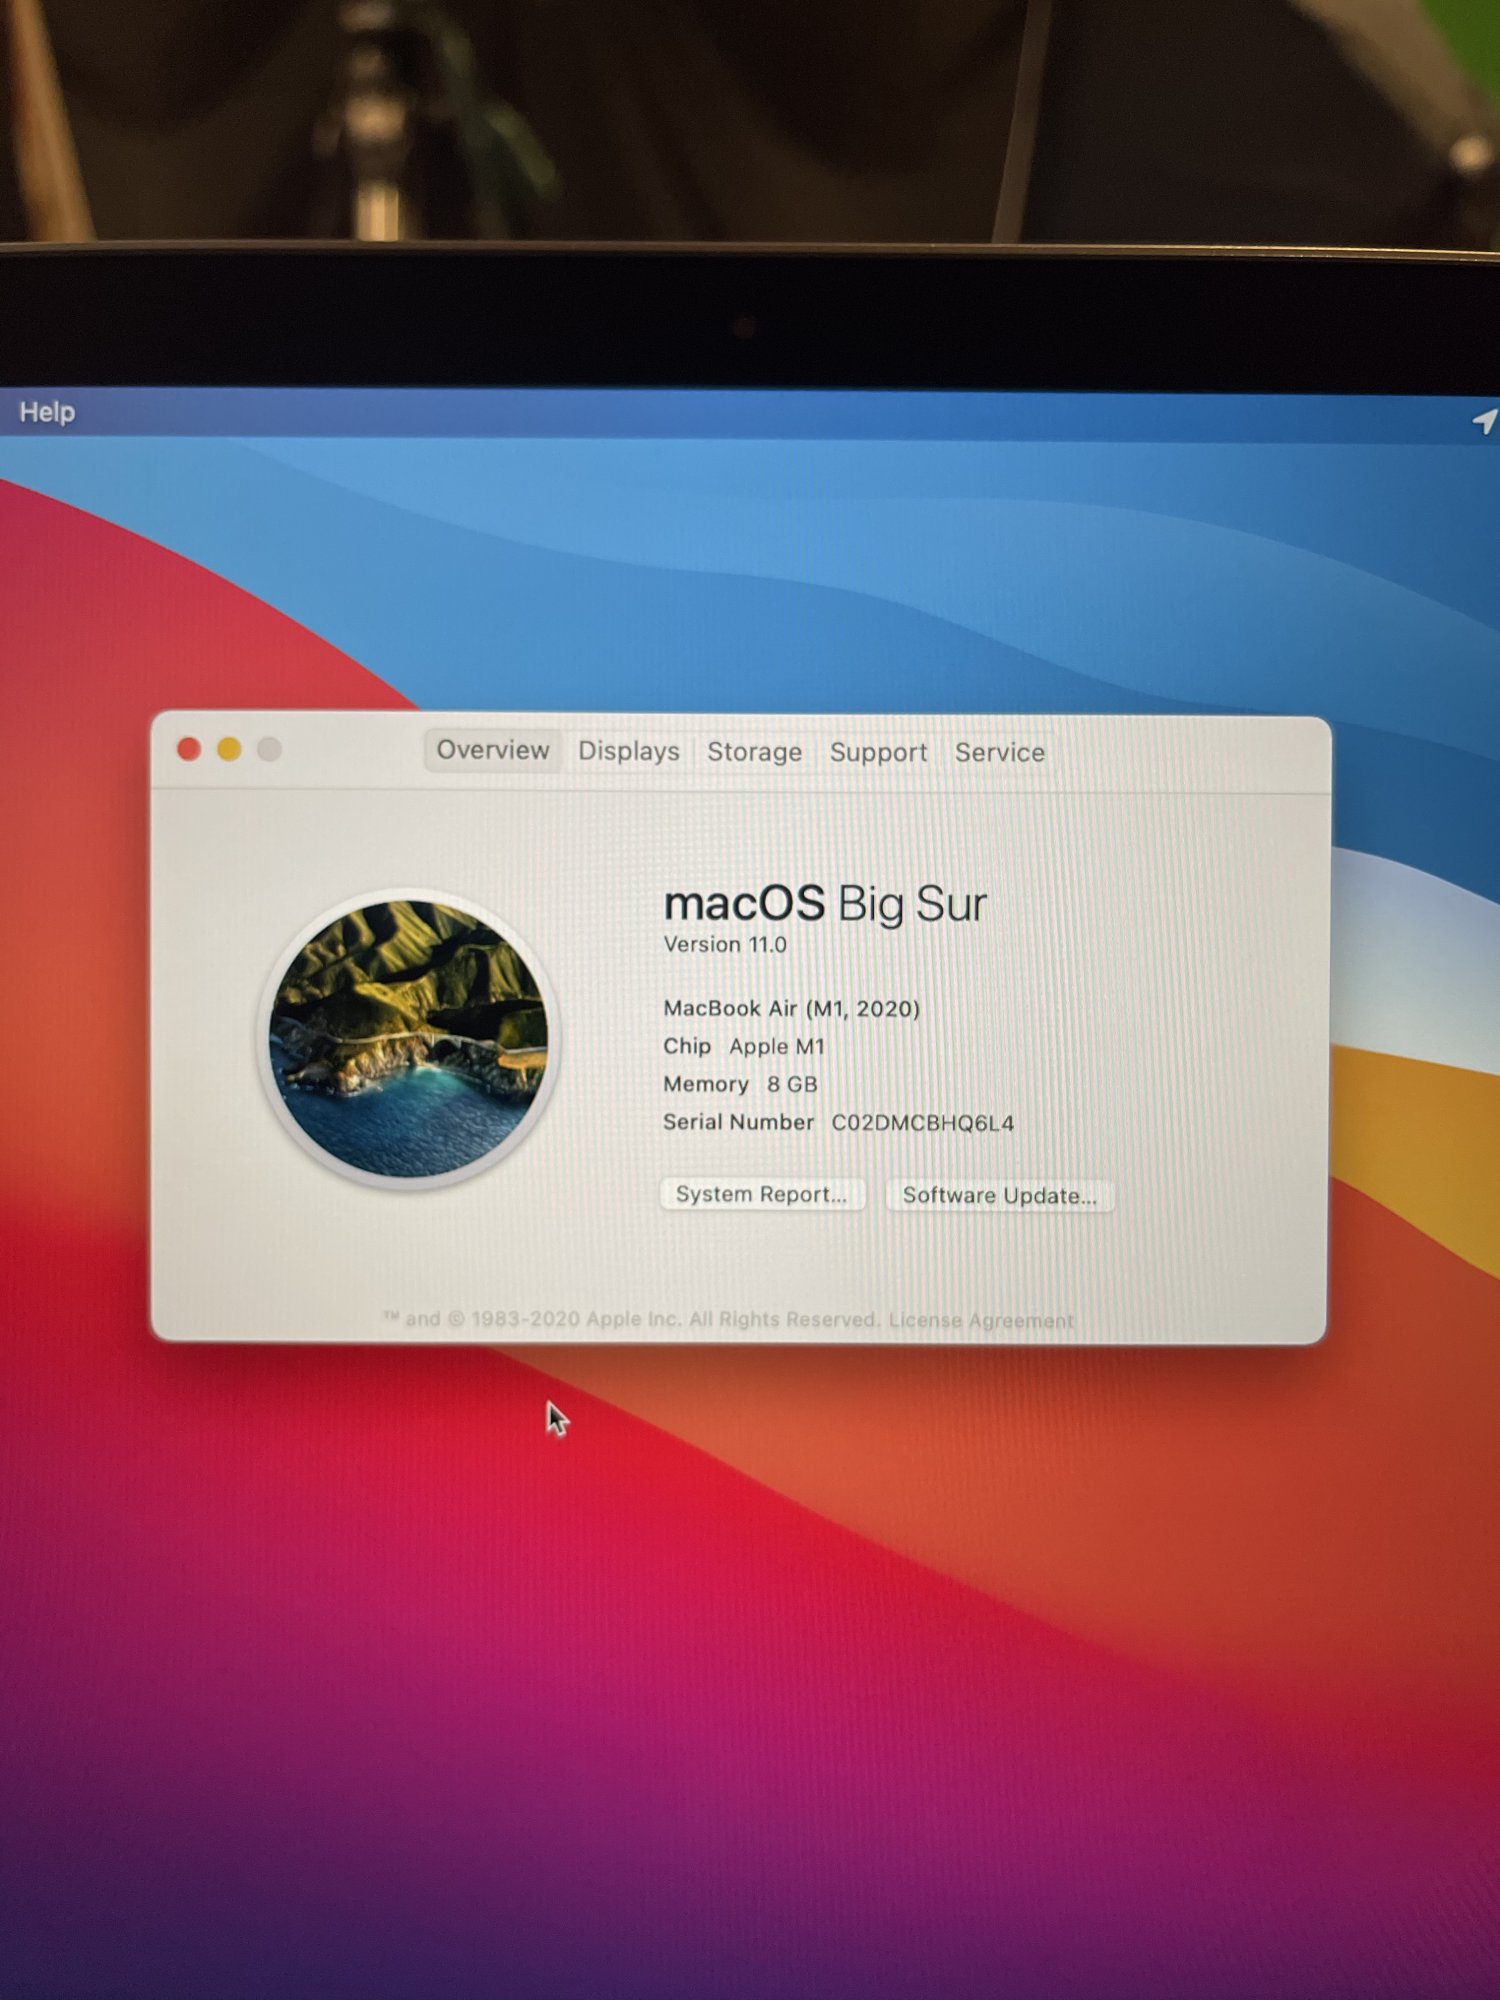Click the 8 GB memory value
The image size is (1500, 2000).
(792, 1085)
